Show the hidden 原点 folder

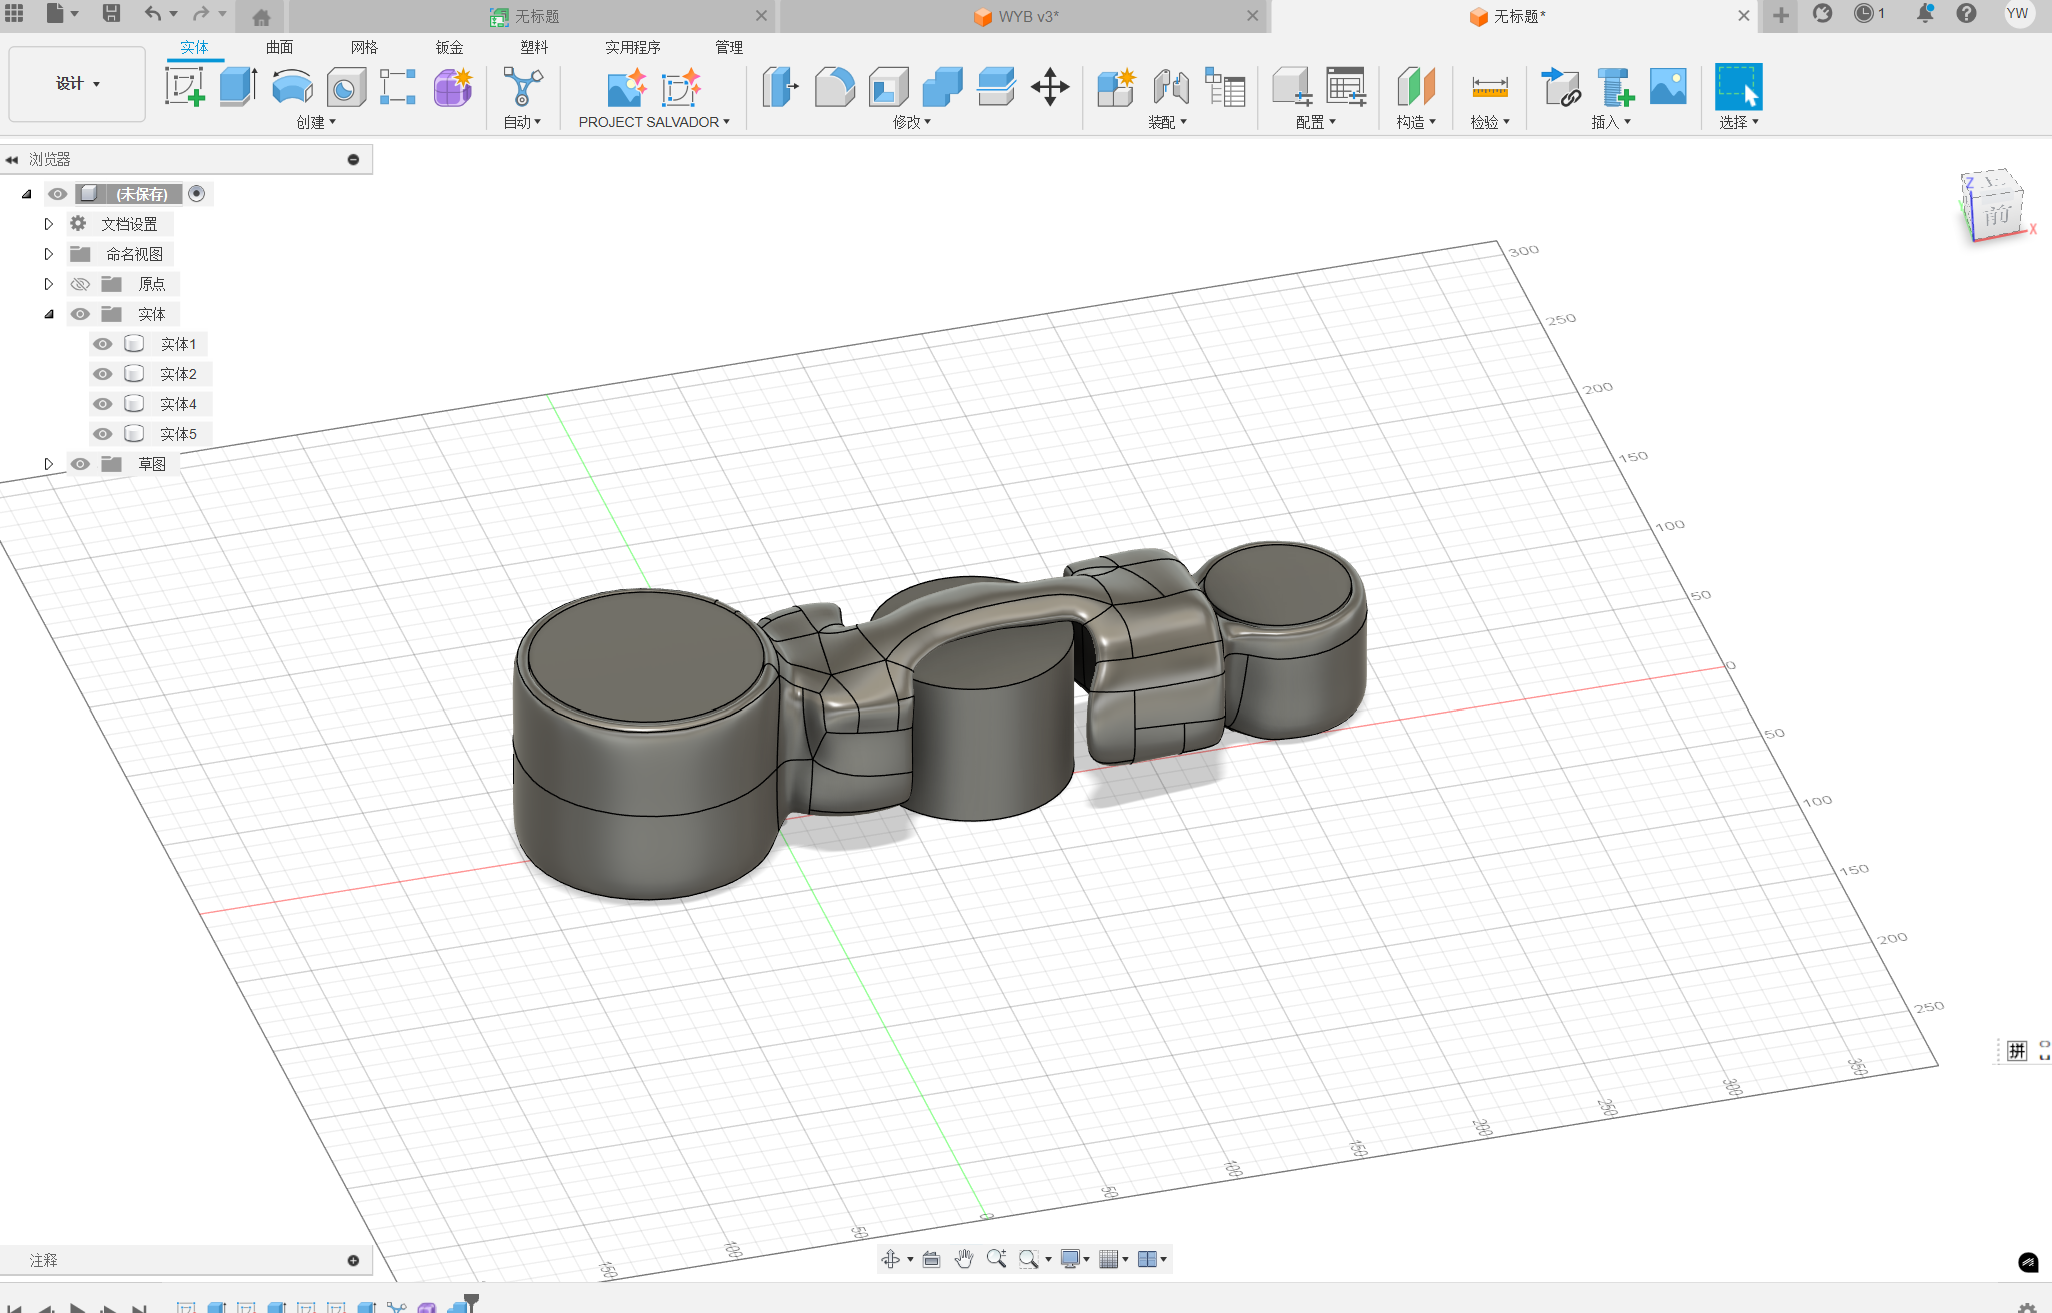tap(81, 284)
